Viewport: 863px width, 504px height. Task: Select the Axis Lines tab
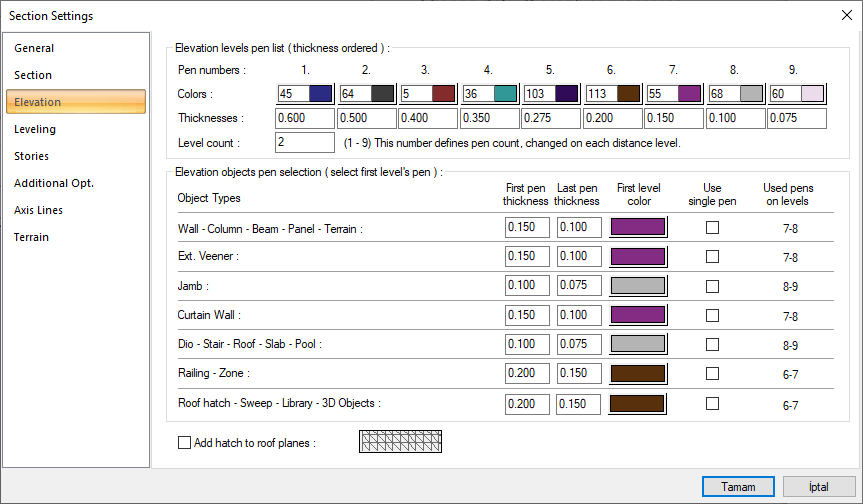tap(38, 210)
